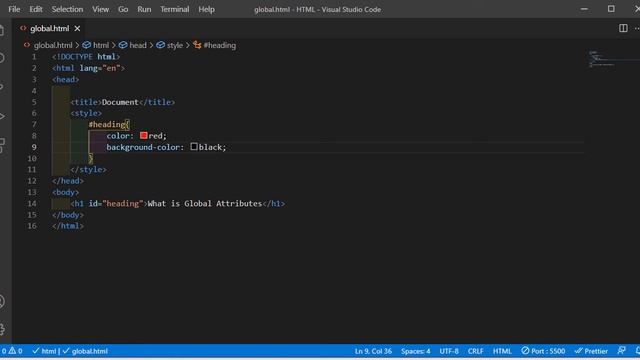Open the red color swatch picker
Screen dimensions: 640x360
(x=143, y=136)
